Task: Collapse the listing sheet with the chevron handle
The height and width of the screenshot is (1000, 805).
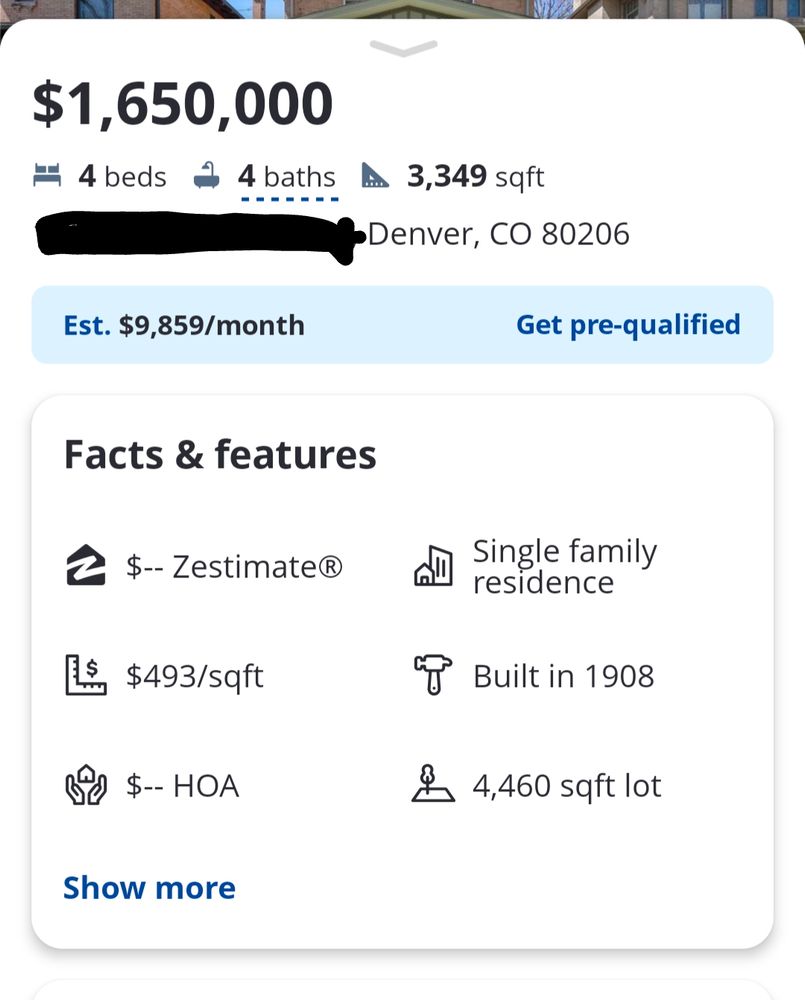Action: (403, 48)
